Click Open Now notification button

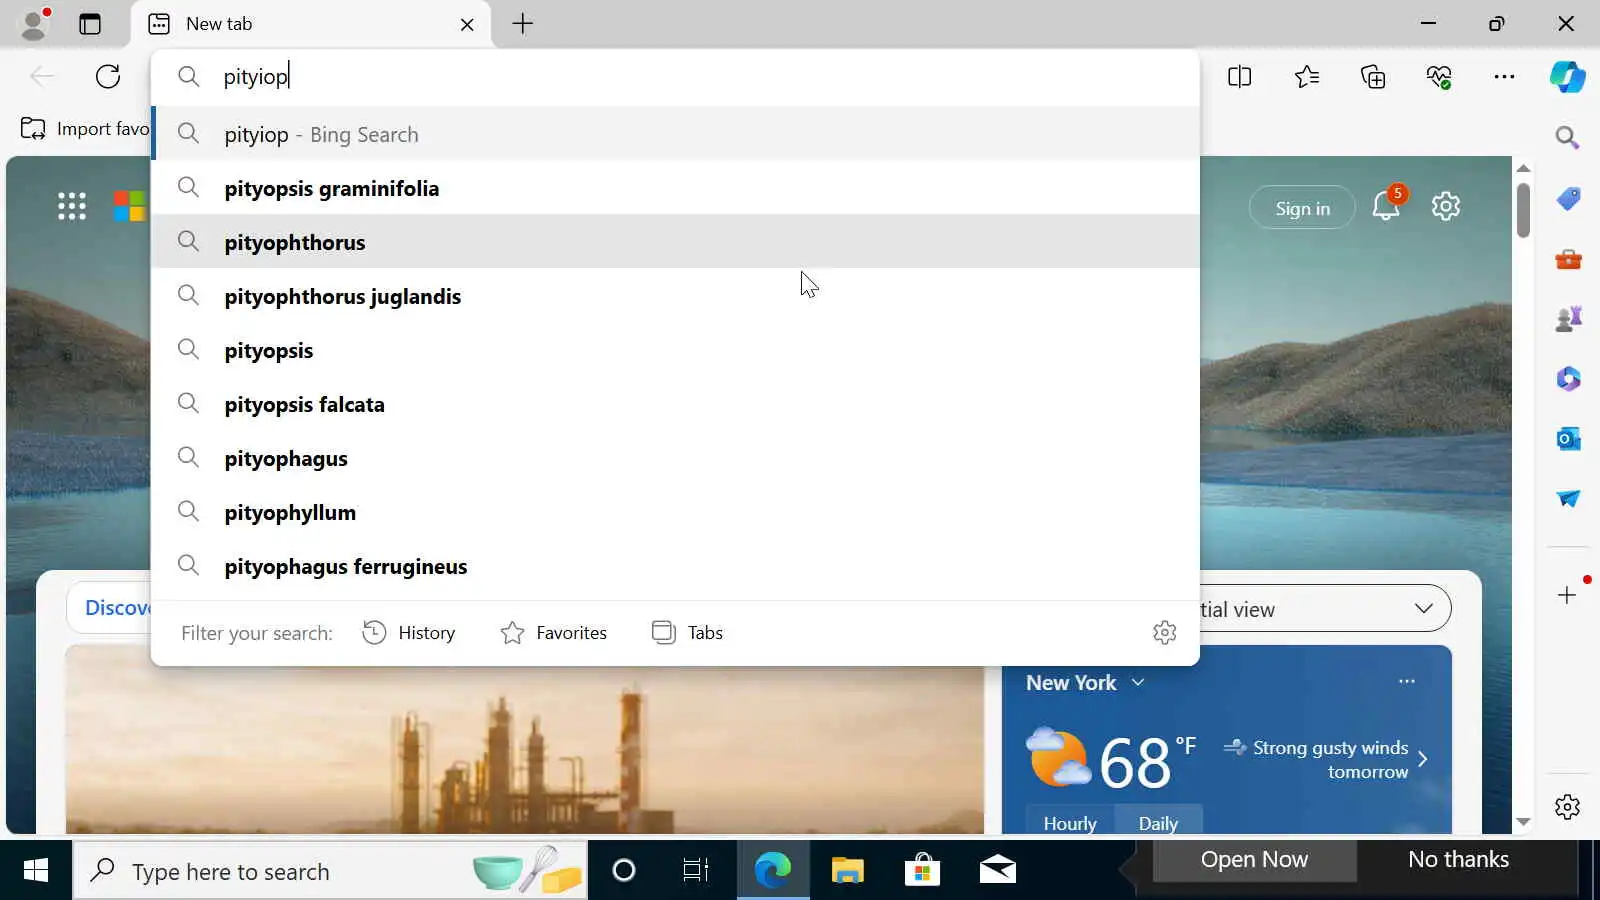coord(1254,860)
